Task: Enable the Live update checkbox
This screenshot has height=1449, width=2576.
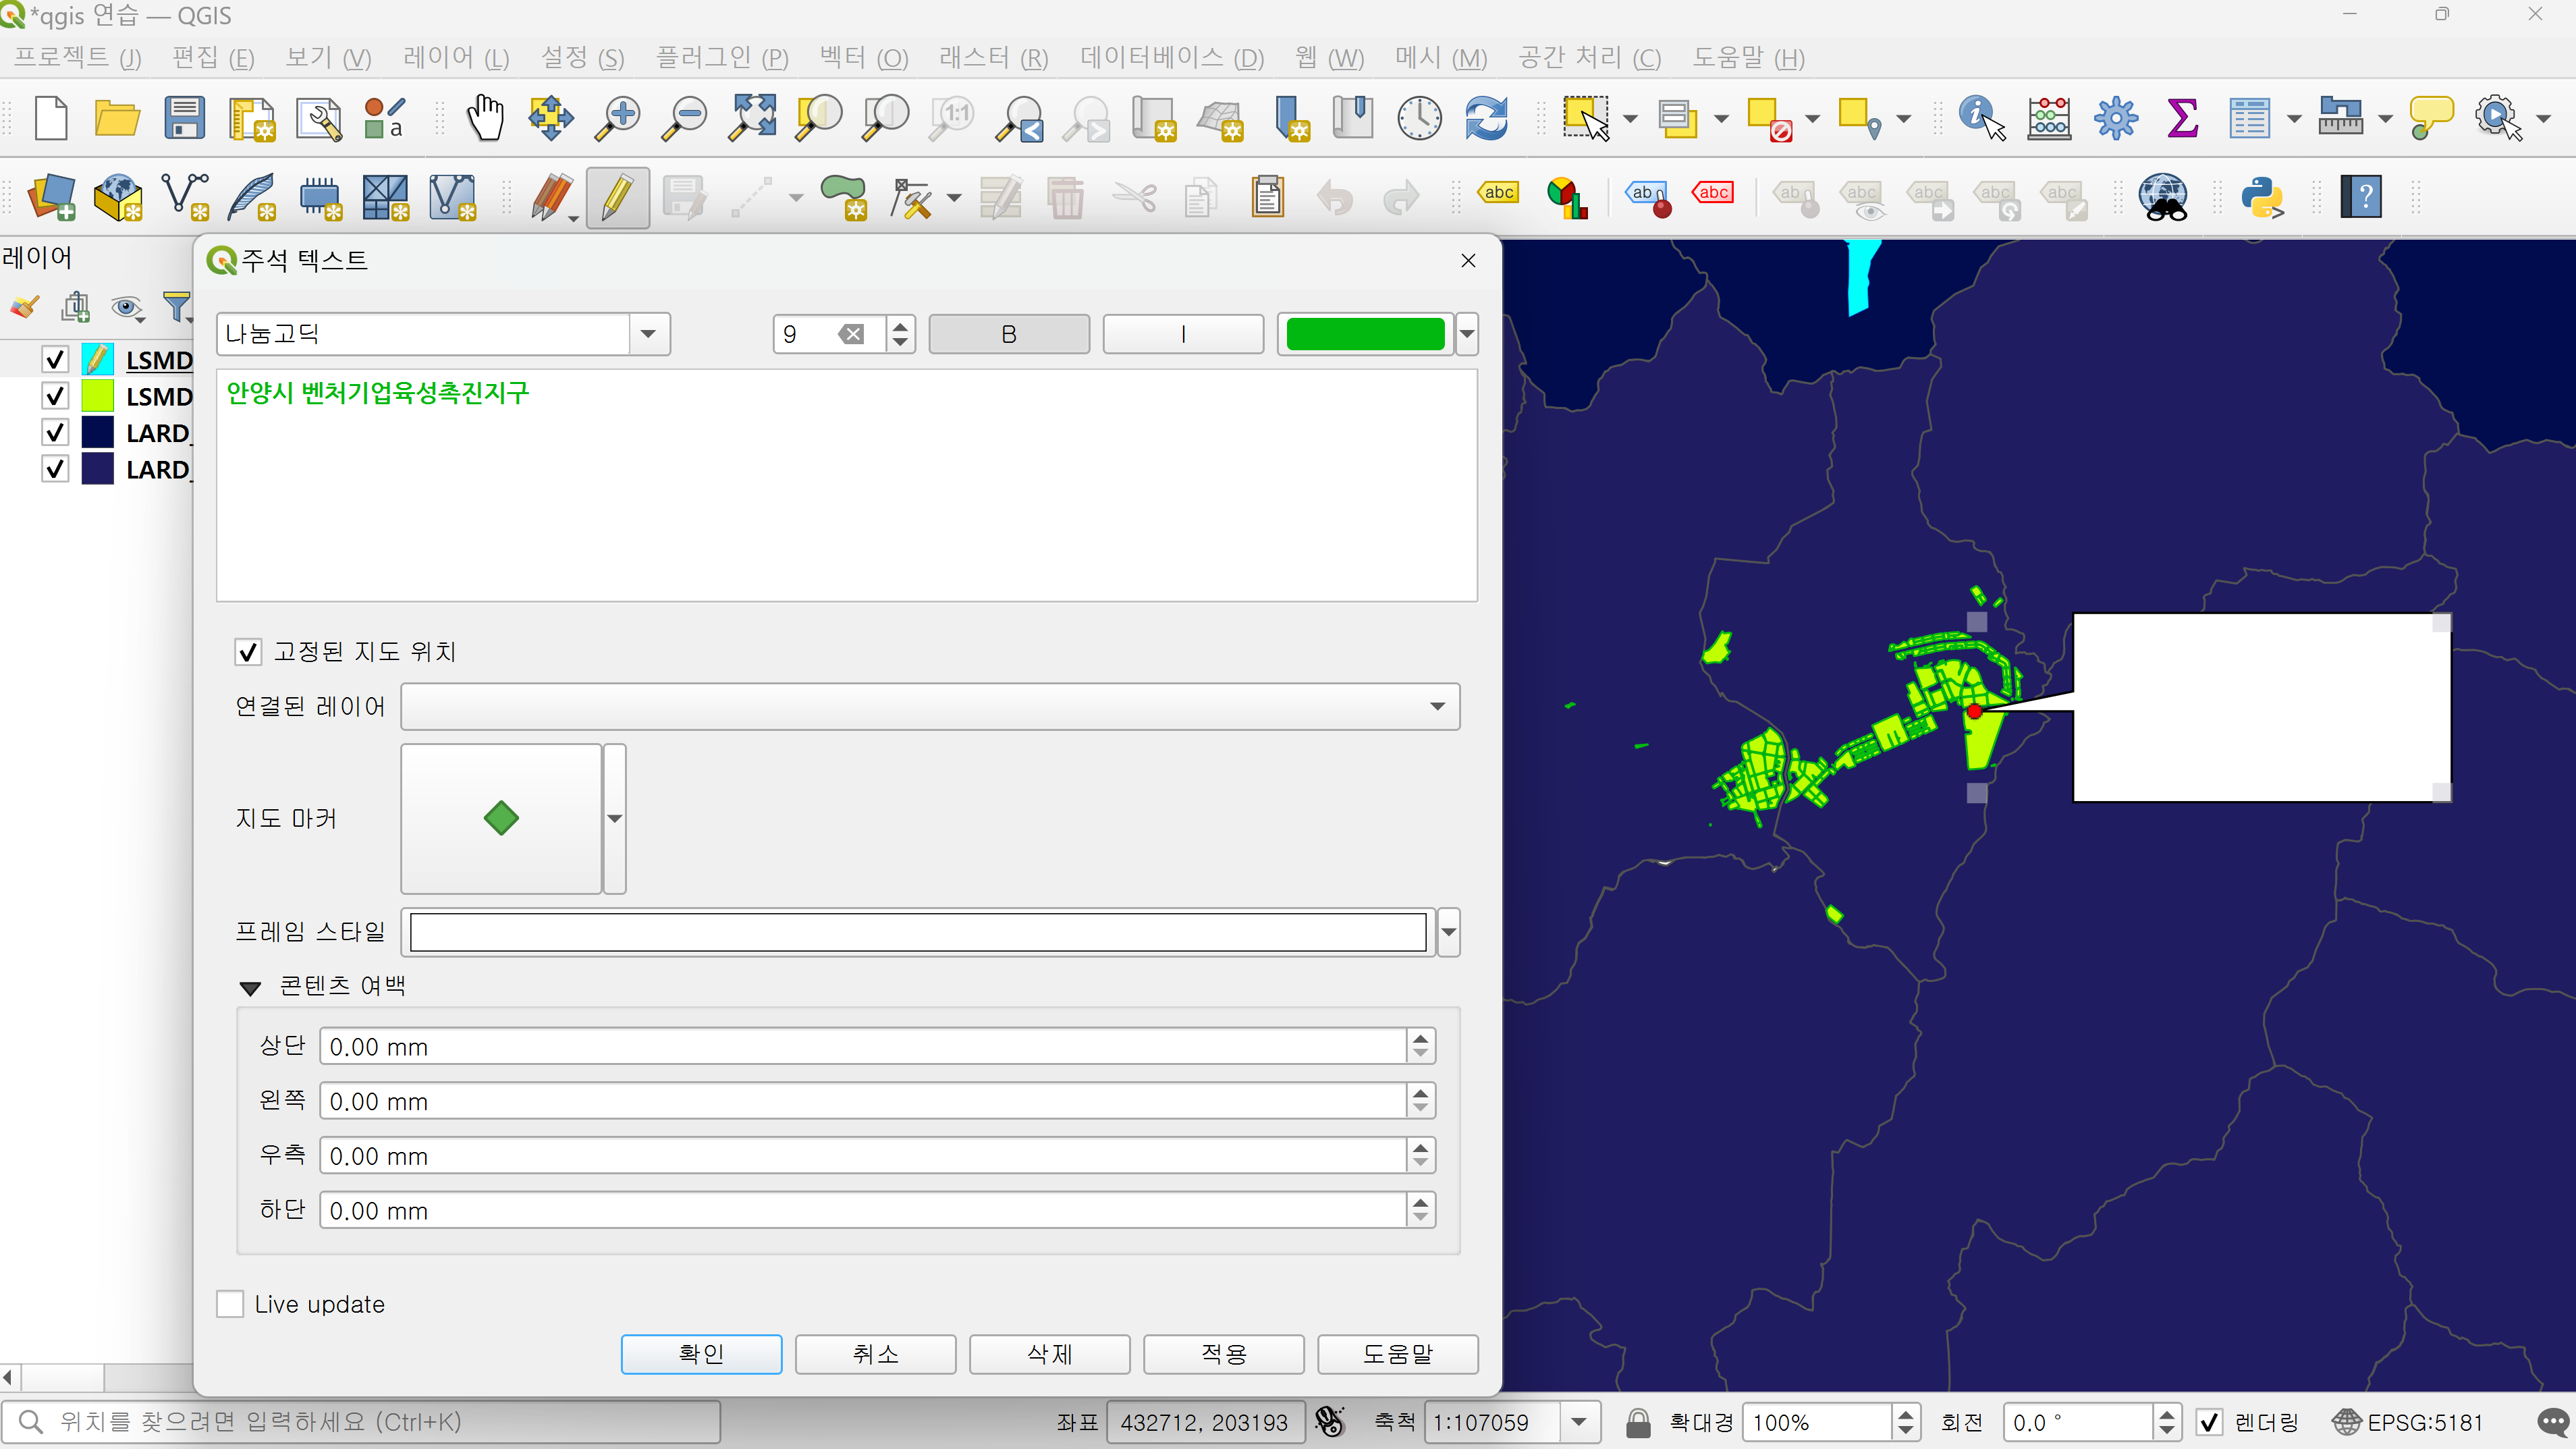Action: (x=231, y=1304)
